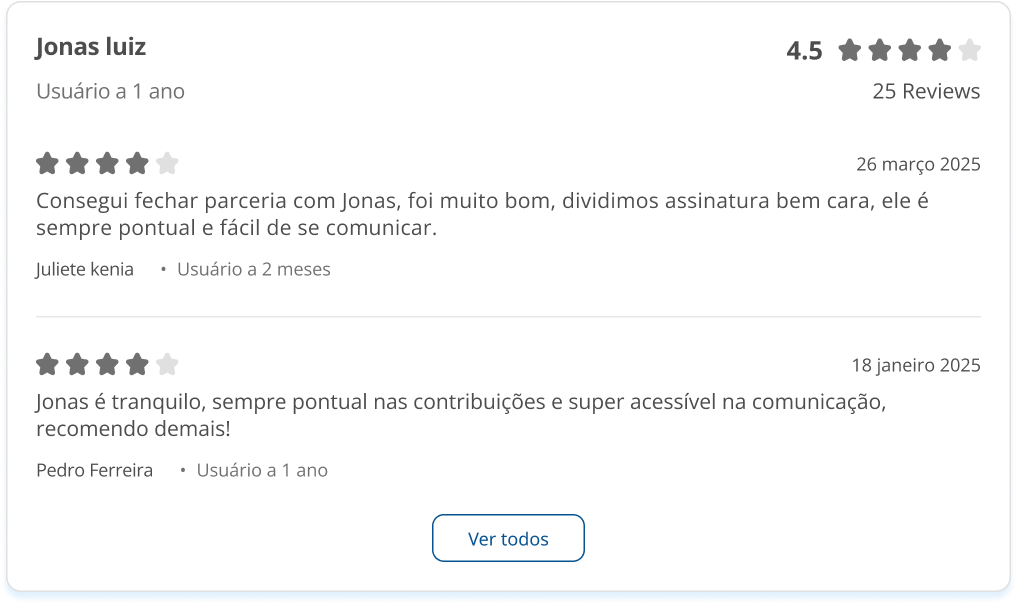The height and width of the screenshot is (604, 1017).
Task: Click the "Ver todos" button
Action: [x=508, y=538]
